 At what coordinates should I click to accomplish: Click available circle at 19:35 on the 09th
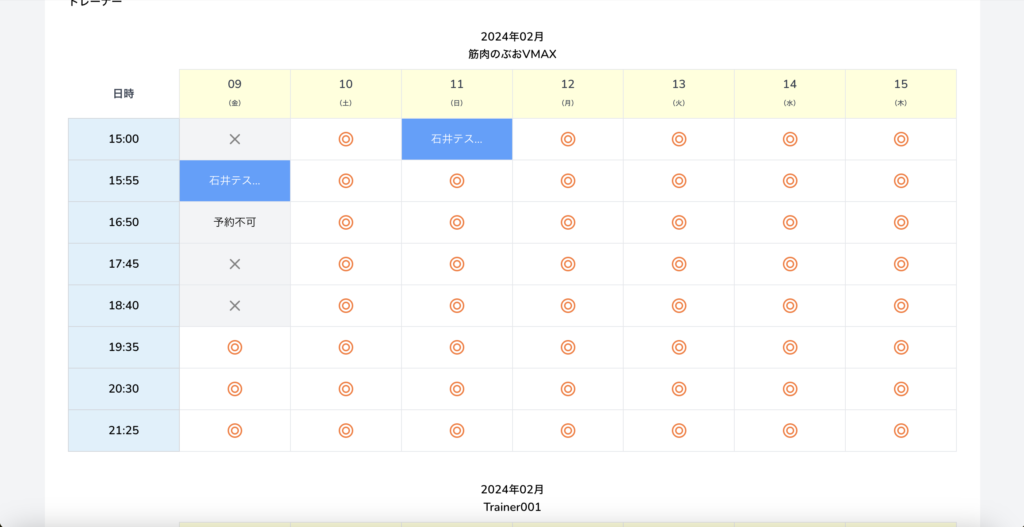[235, 347]
